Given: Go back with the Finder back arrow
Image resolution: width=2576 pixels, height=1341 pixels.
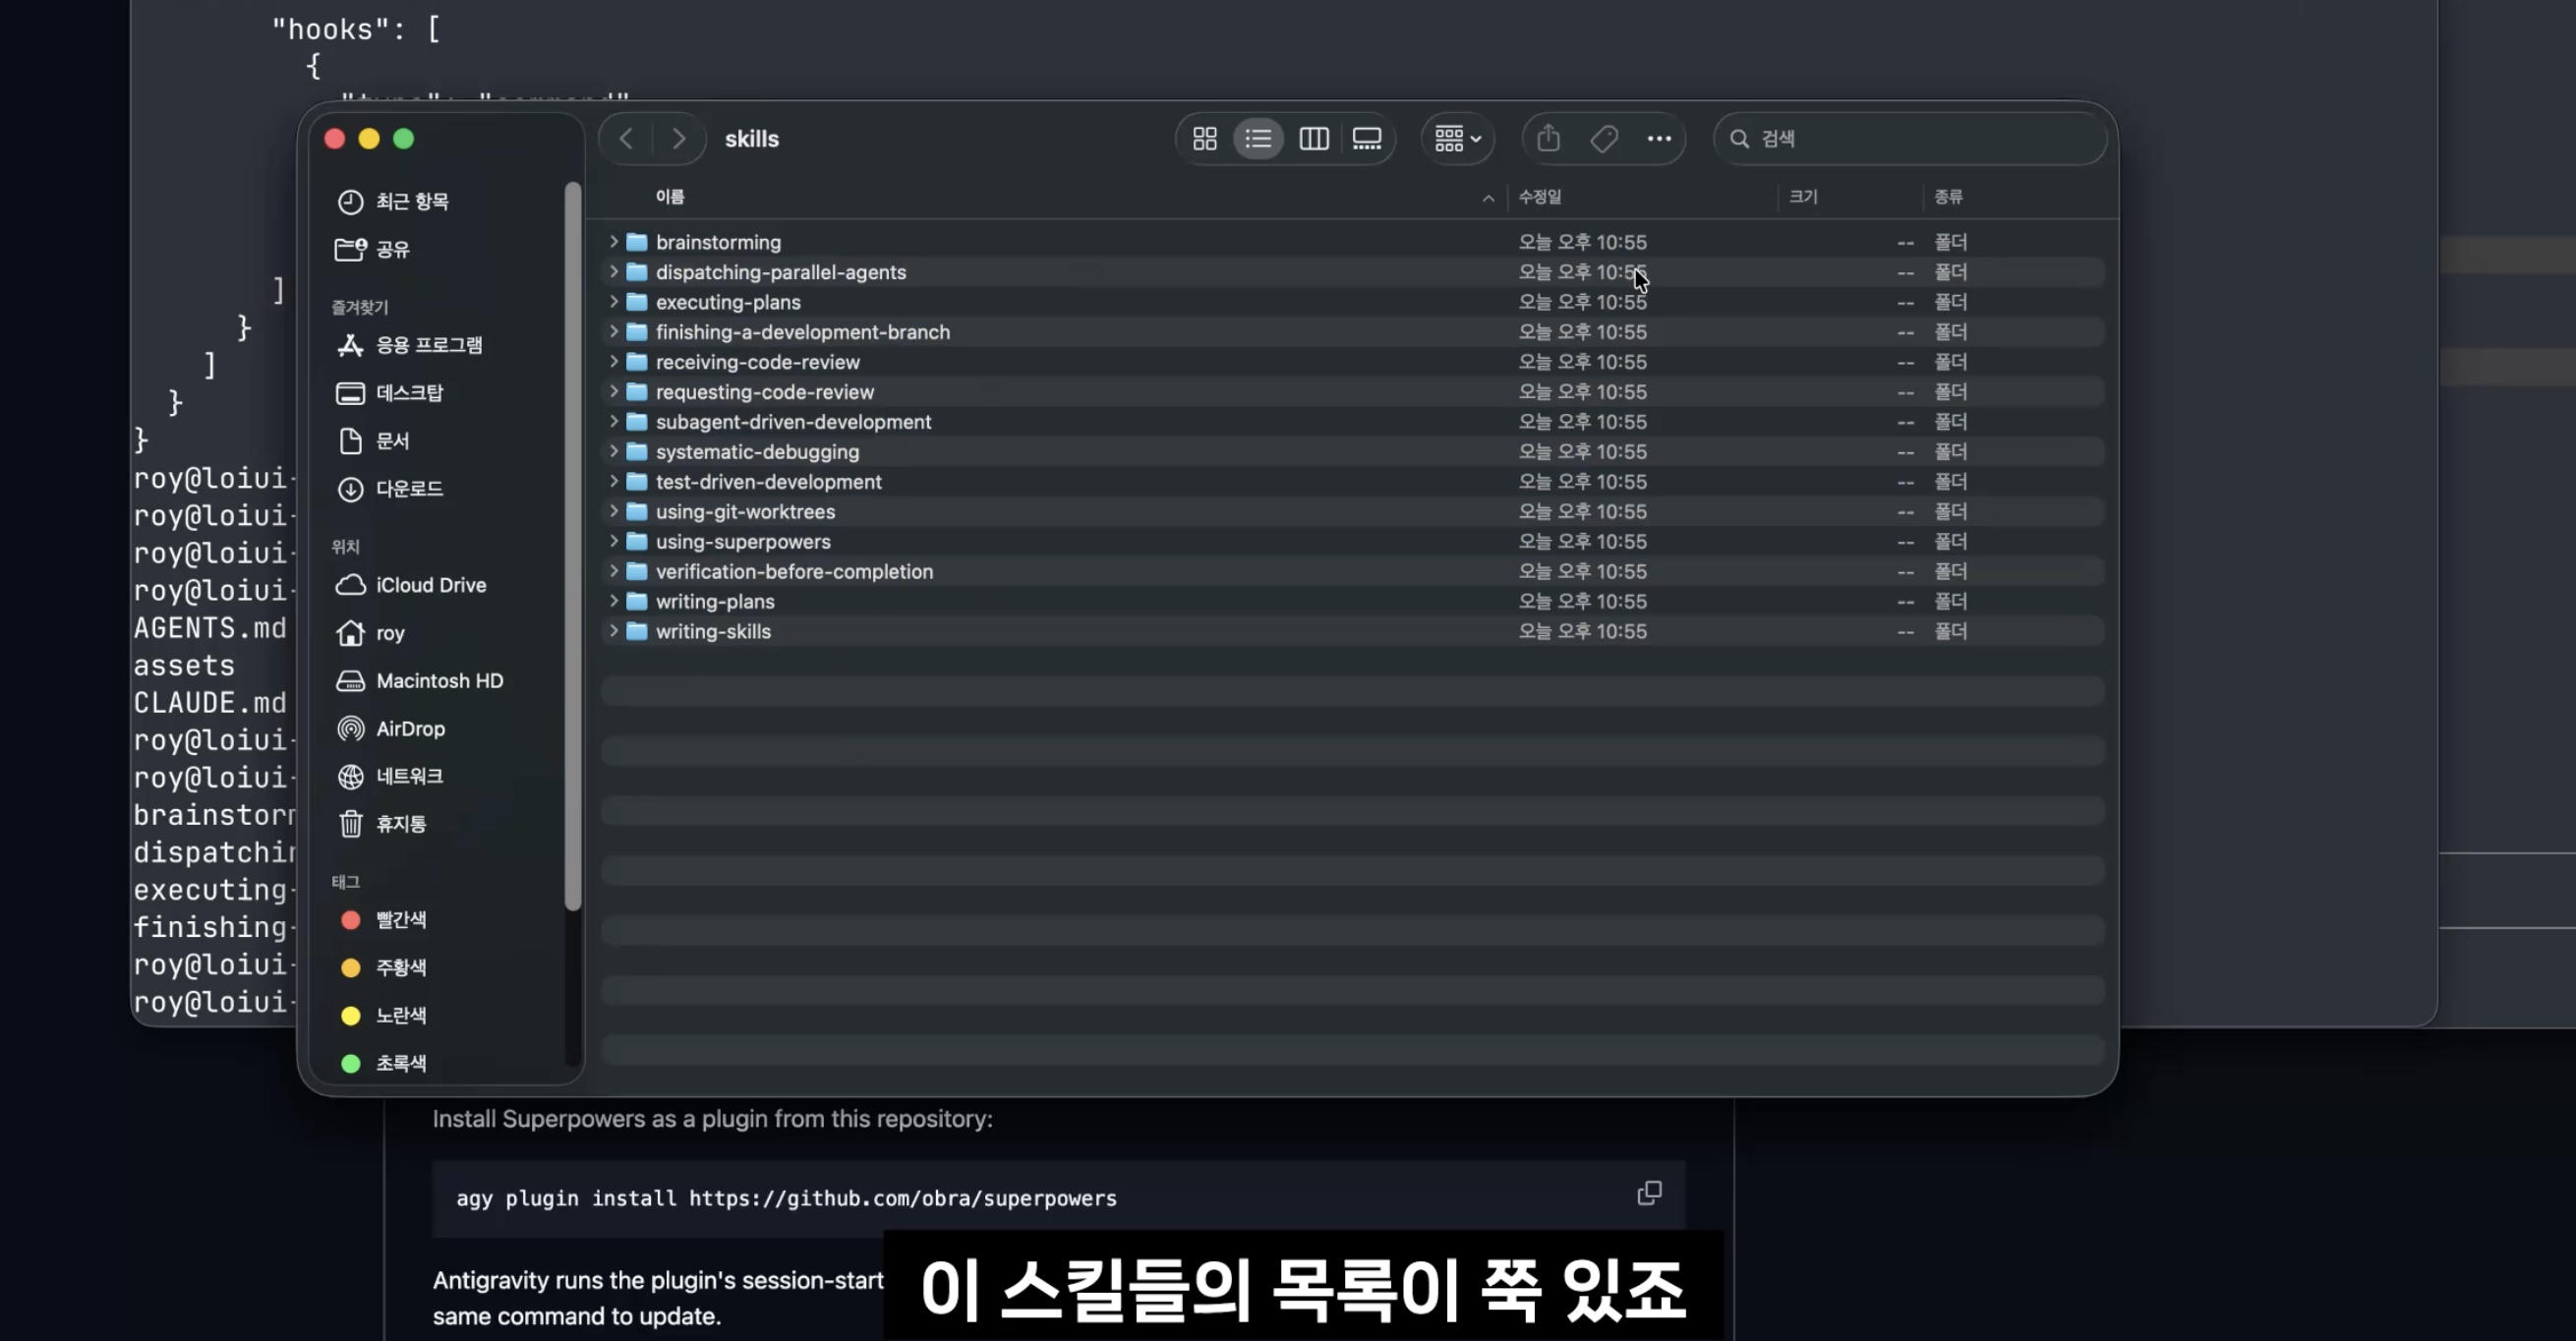Looking at the screenshot, I should (627, 139).
